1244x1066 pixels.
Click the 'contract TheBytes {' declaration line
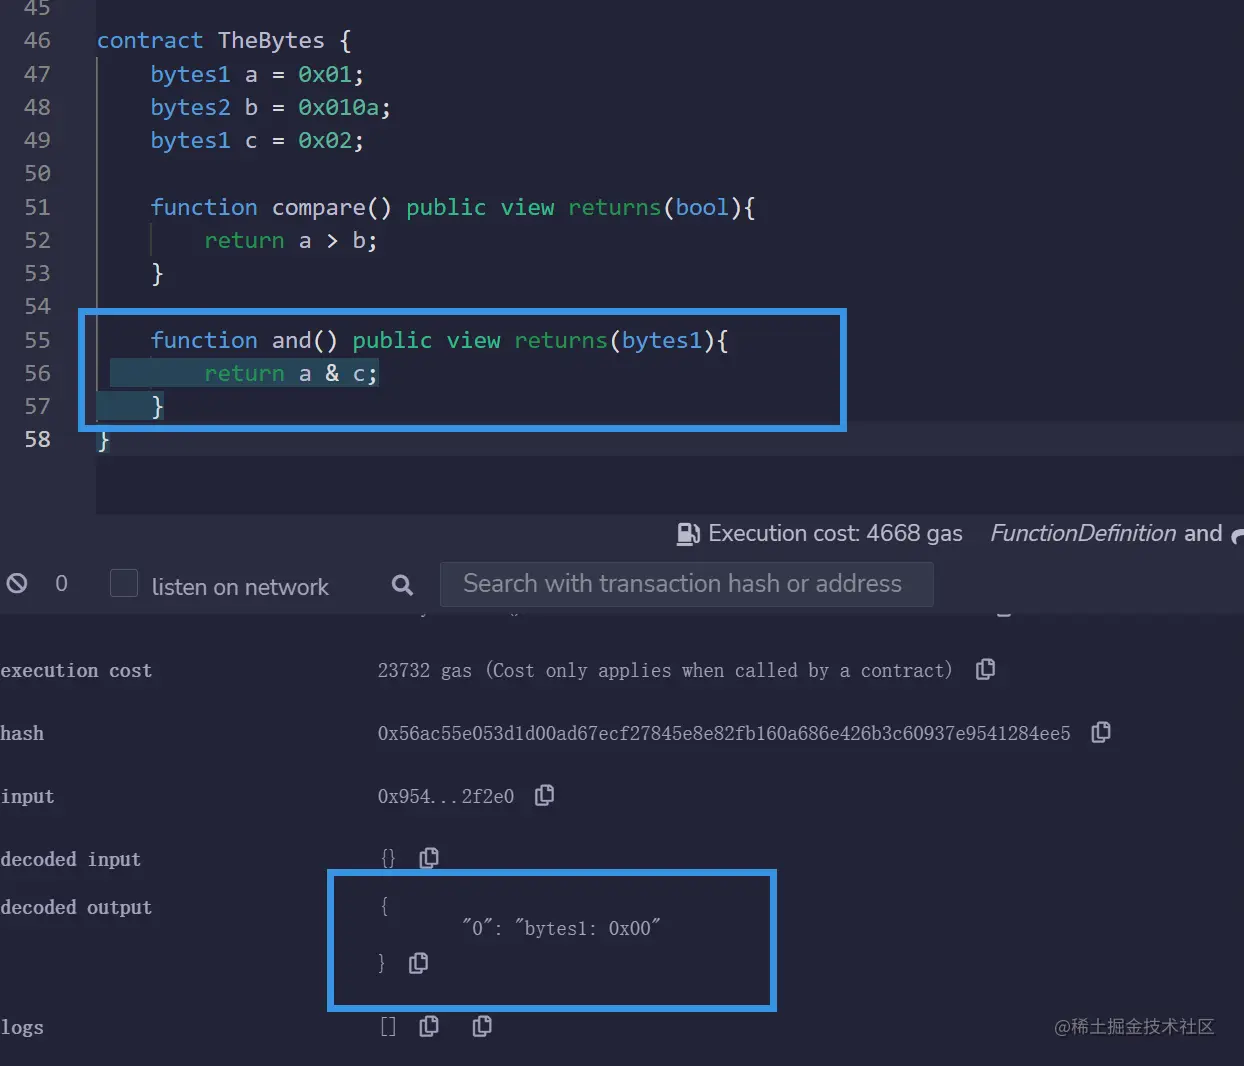(224, 40)
